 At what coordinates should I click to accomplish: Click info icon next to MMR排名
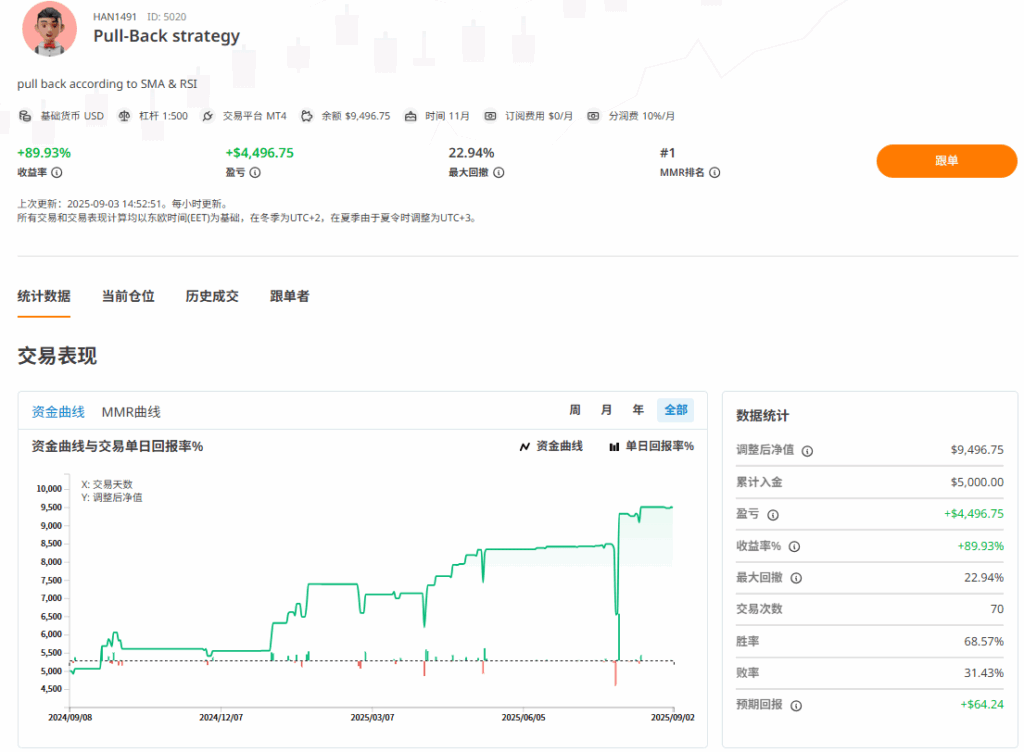point(714,173)
